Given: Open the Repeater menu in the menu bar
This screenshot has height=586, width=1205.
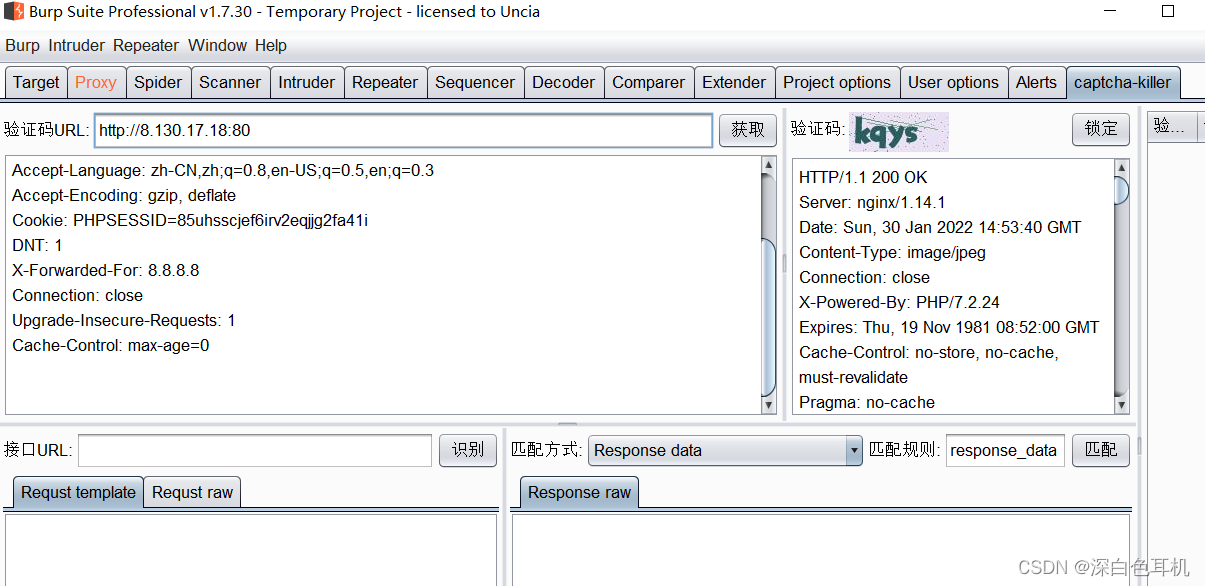Looking at the screenshot, I should coord(146,45).
